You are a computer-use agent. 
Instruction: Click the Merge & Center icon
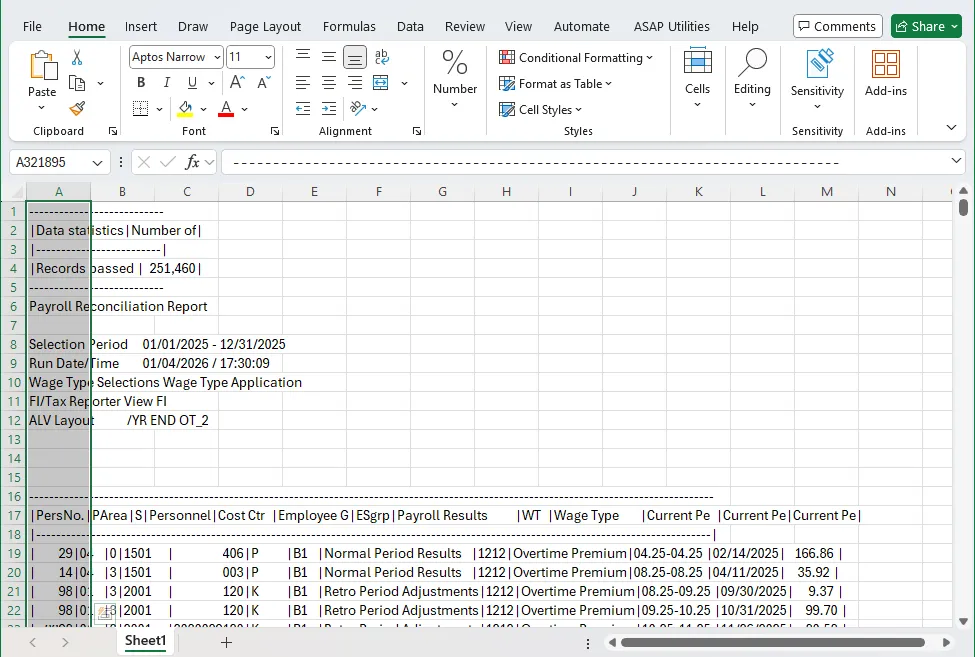381,83
